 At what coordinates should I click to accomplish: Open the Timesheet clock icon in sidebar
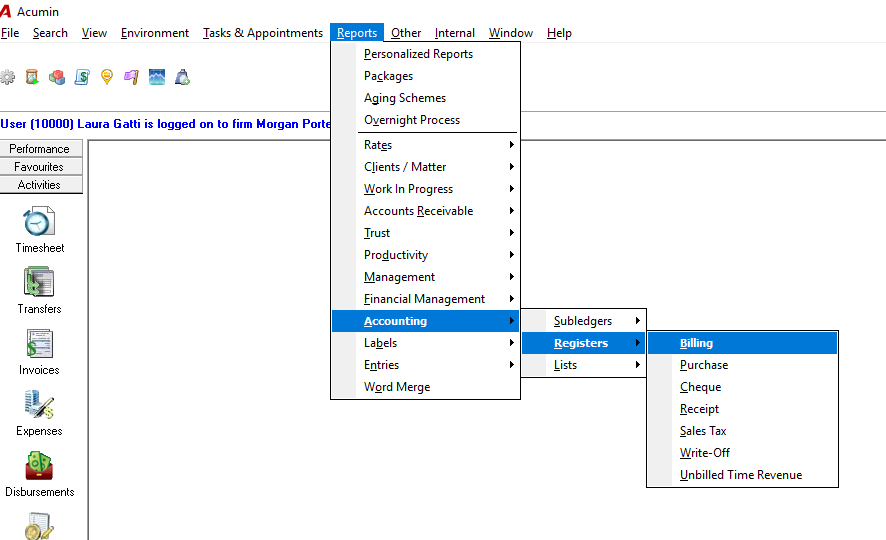coord(39,221)
